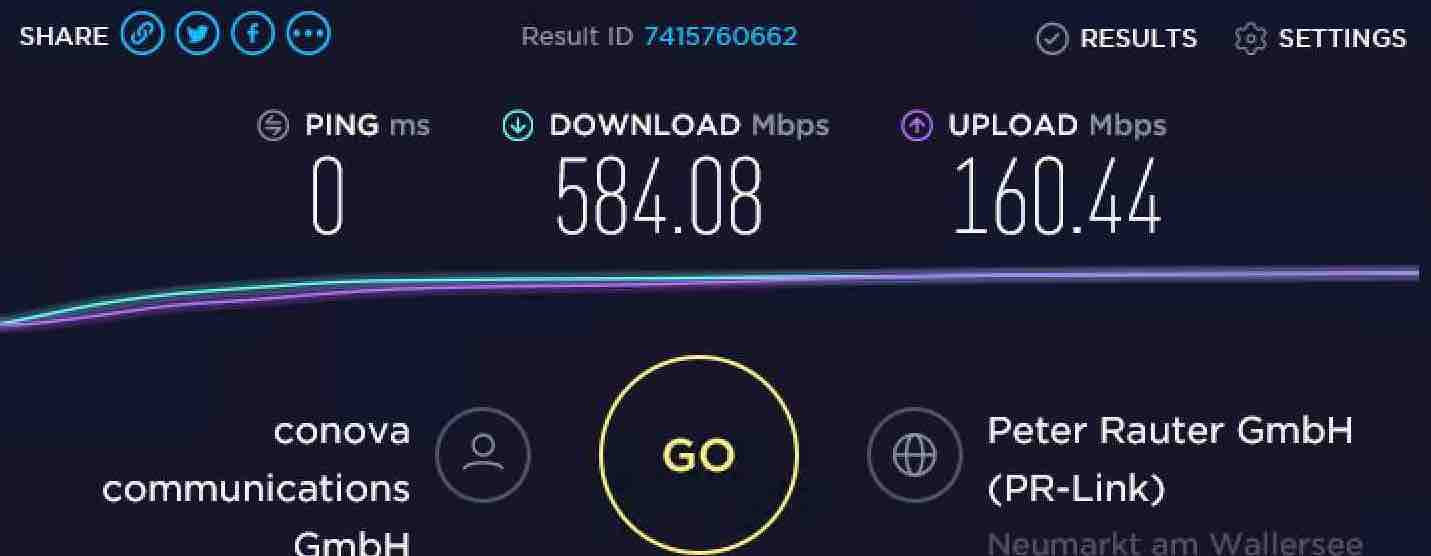
Task: Click the ping latency icon
Action: coord(273,126)
